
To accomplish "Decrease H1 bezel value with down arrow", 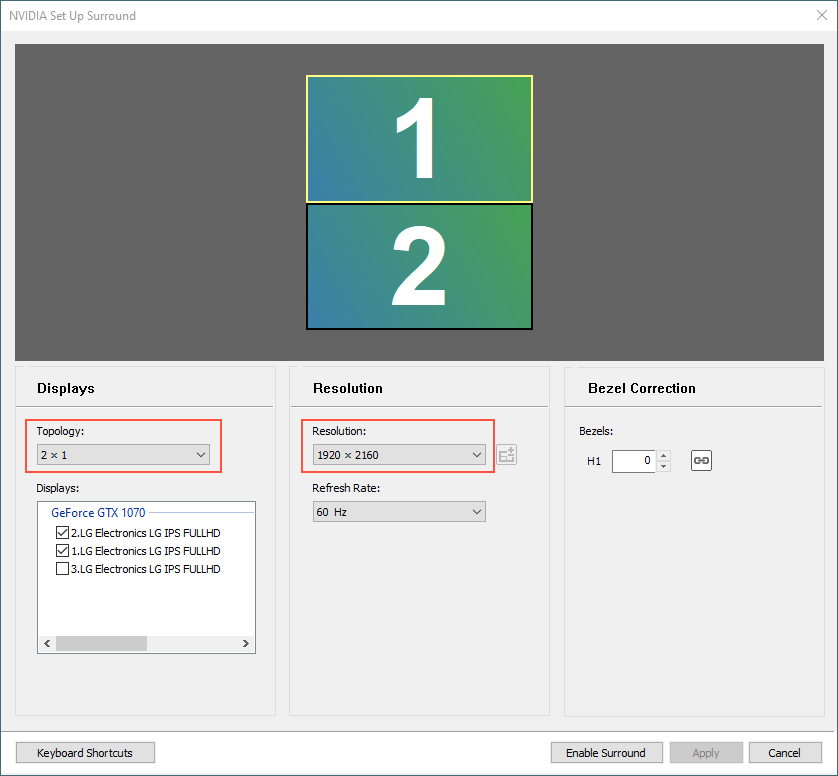I will [663, 467].
